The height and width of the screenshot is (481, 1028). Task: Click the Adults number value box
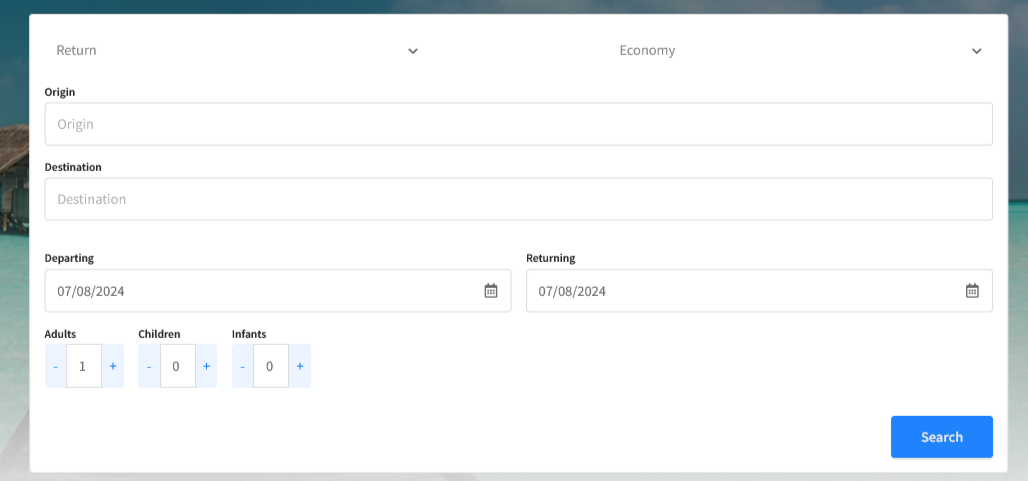tap(84, 366)
